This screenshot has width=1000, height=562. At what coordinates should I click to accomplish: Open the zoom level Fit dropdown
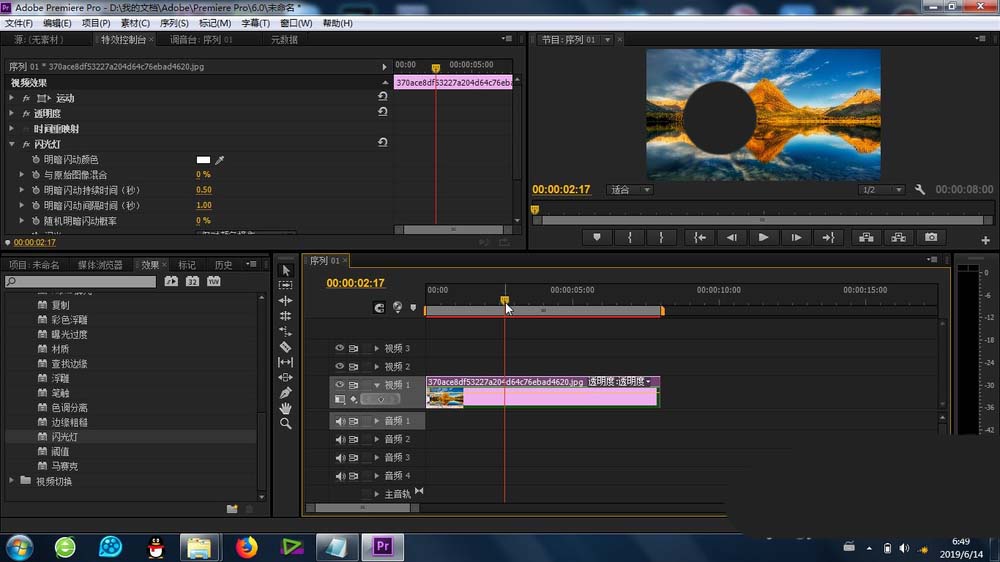[629, 189]
